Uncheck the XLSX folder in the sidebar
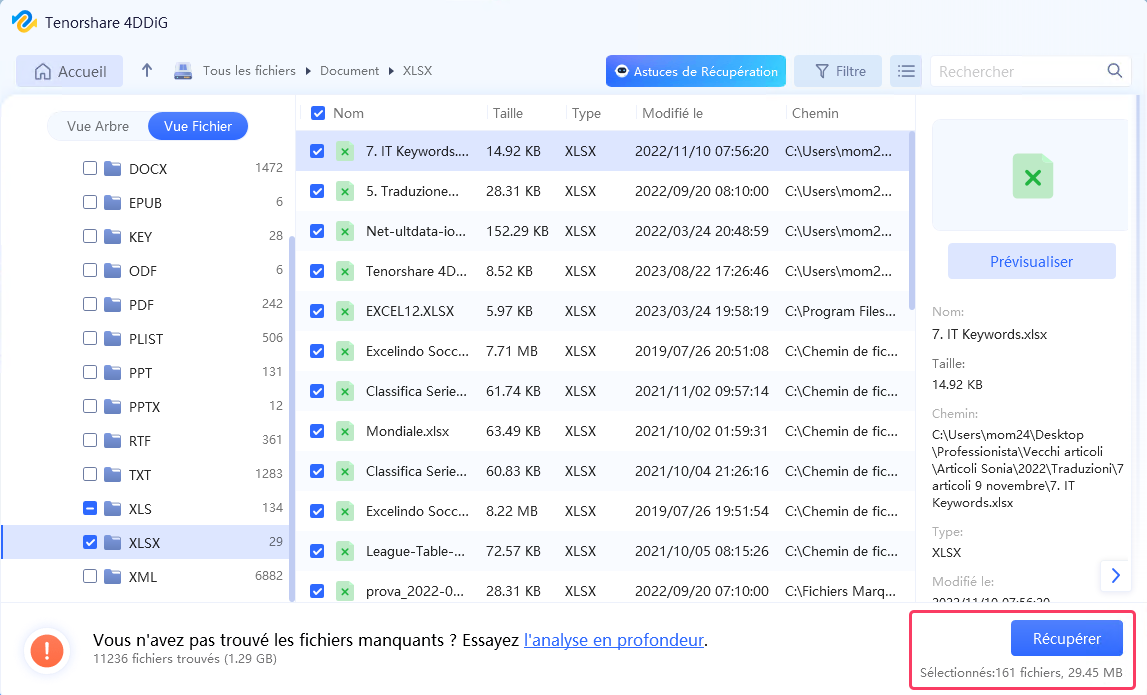 pos(89,542)
